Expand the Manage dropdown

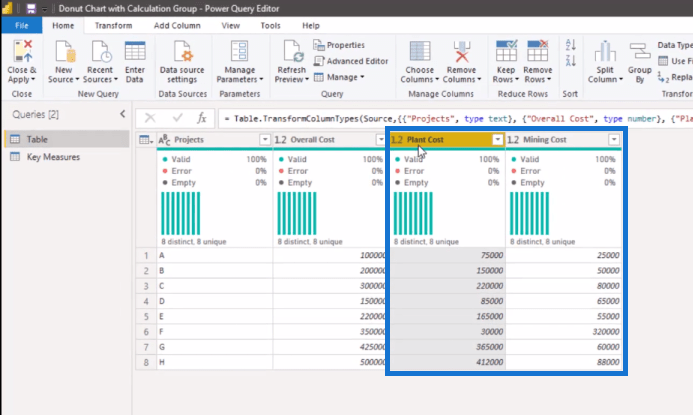tap(339, 77)
